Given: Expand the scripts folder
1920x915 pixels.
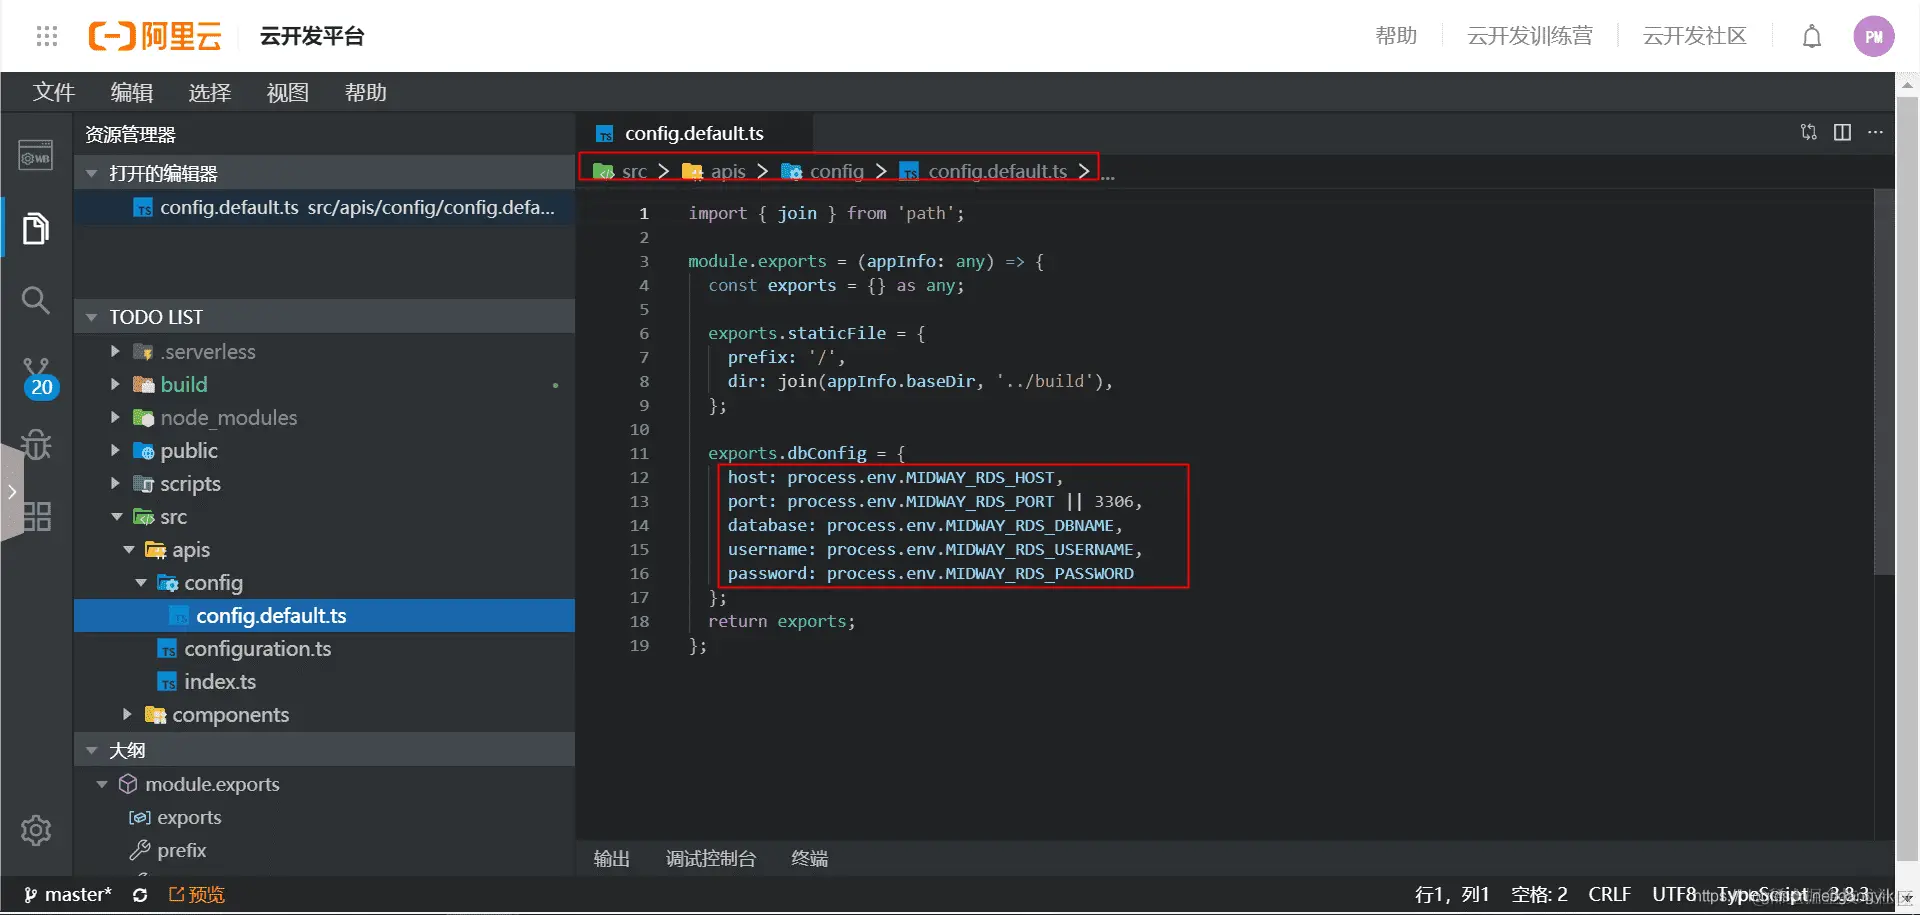Looking at the screenshot, I should pyautogui.click(x=115, y=484).
